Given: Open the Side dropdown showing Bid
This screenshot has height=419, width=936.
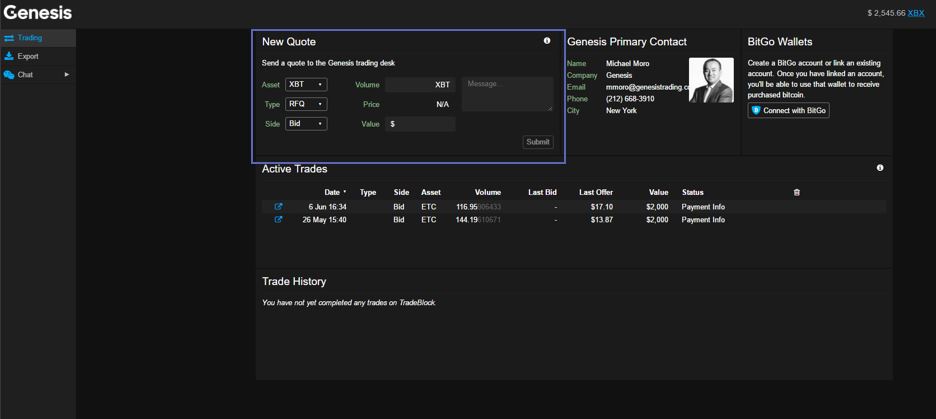Looking at the screenshot, I should point(306,124).
